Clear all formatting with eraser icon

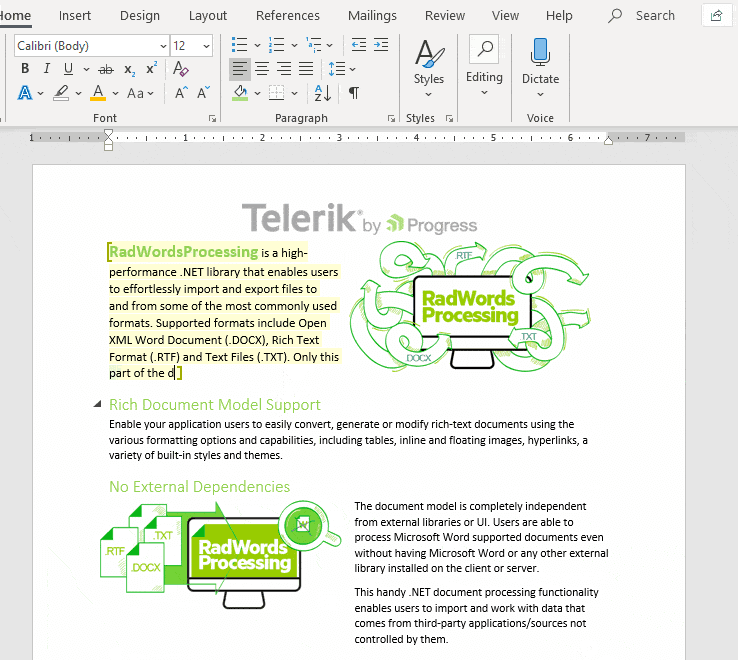point(181,69)
